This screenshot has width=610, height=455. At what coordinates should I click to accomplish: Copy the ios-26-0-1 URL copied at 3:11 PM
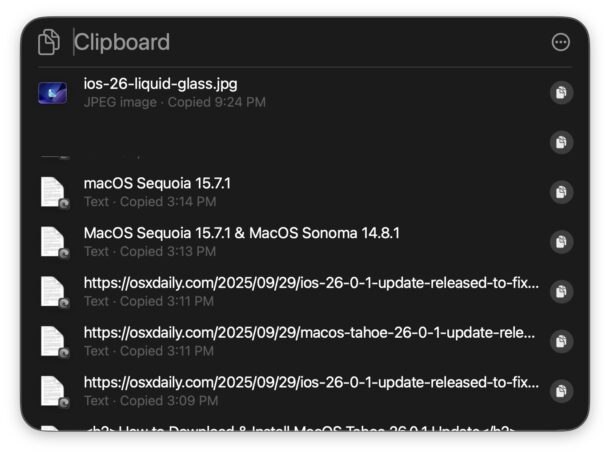click(561, 291)
